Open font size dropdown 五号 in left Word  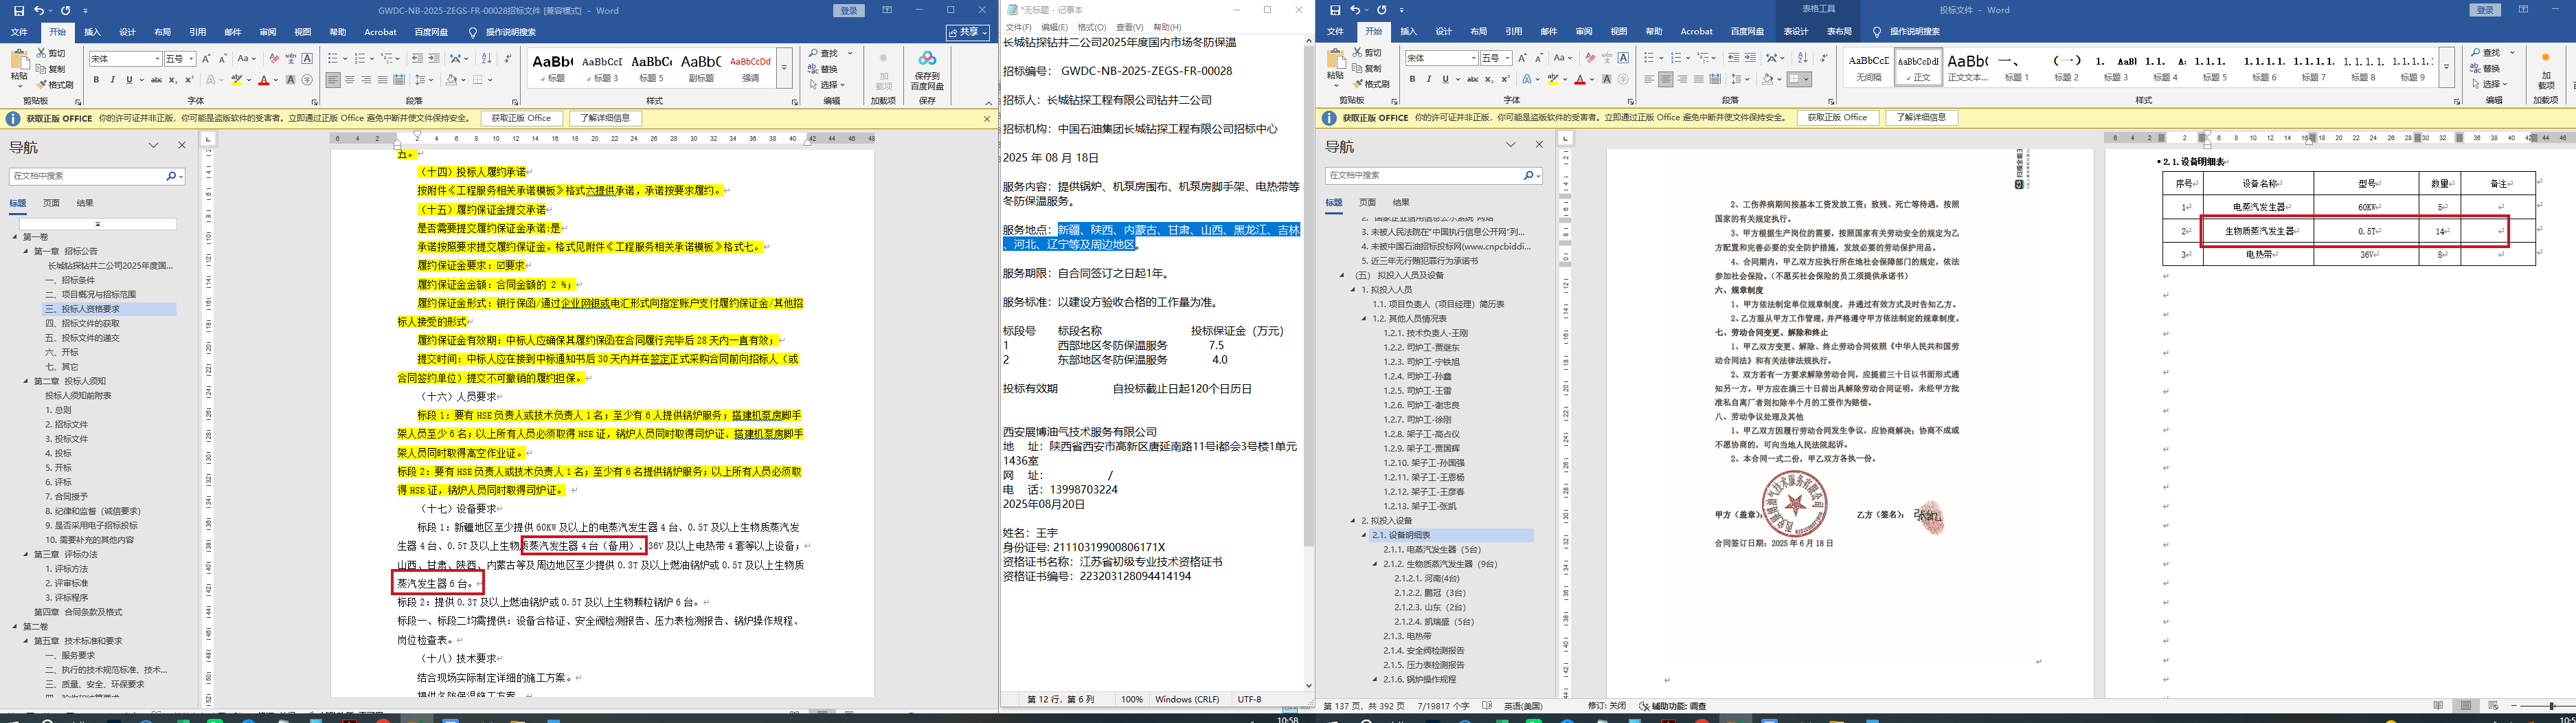[x=191, y=59]
